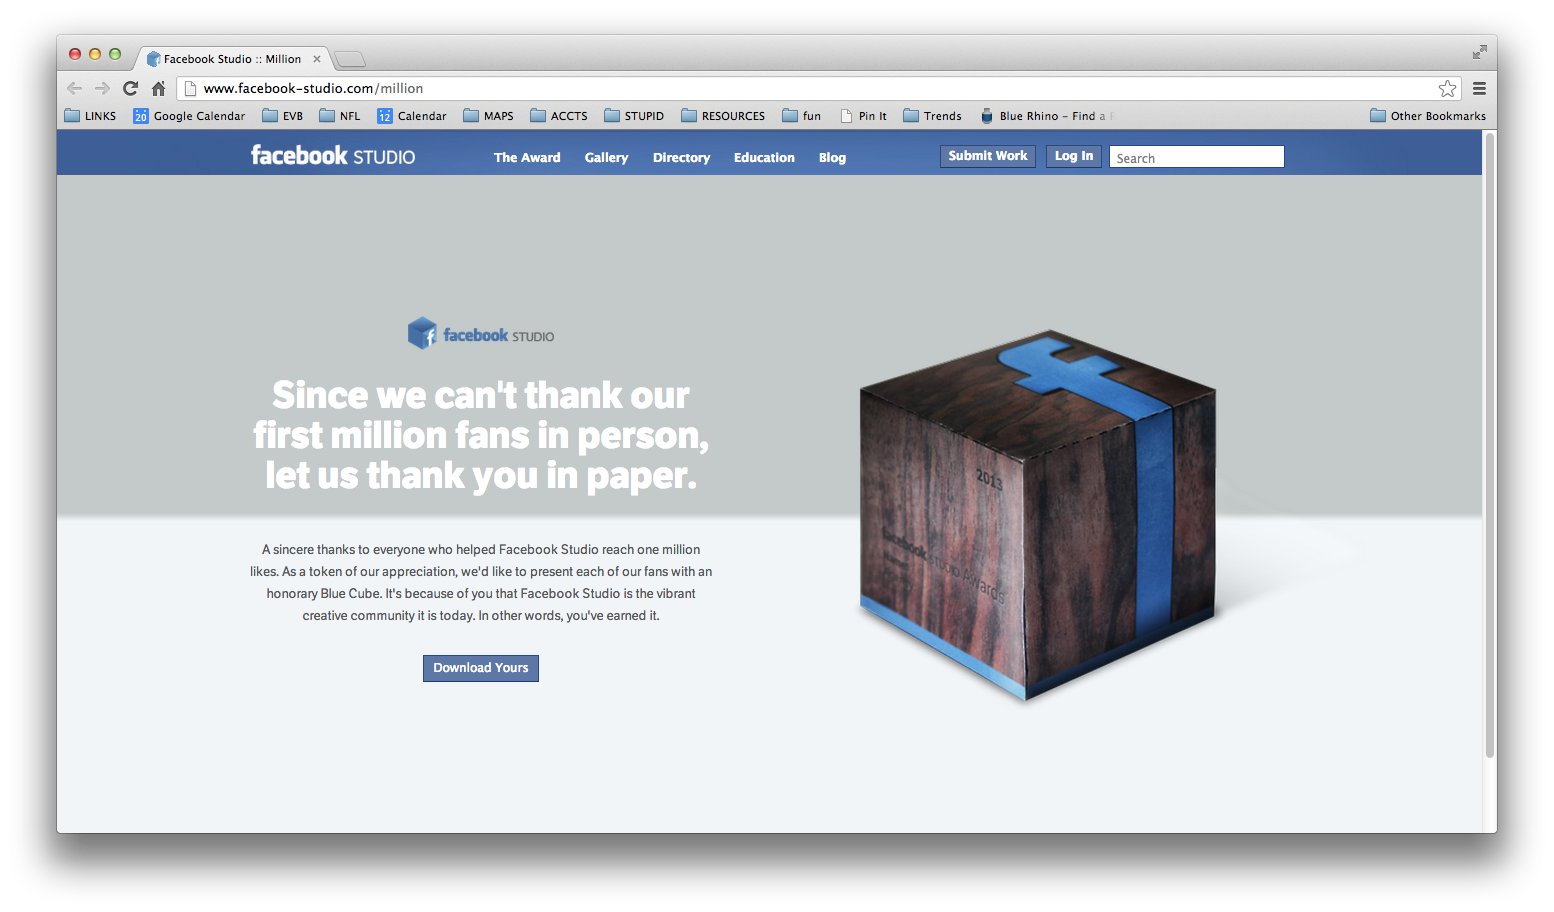Open the LINKS bookmark folder
Screen dimensions: 1554x912
pyautogui.click(x=90, y=116)
